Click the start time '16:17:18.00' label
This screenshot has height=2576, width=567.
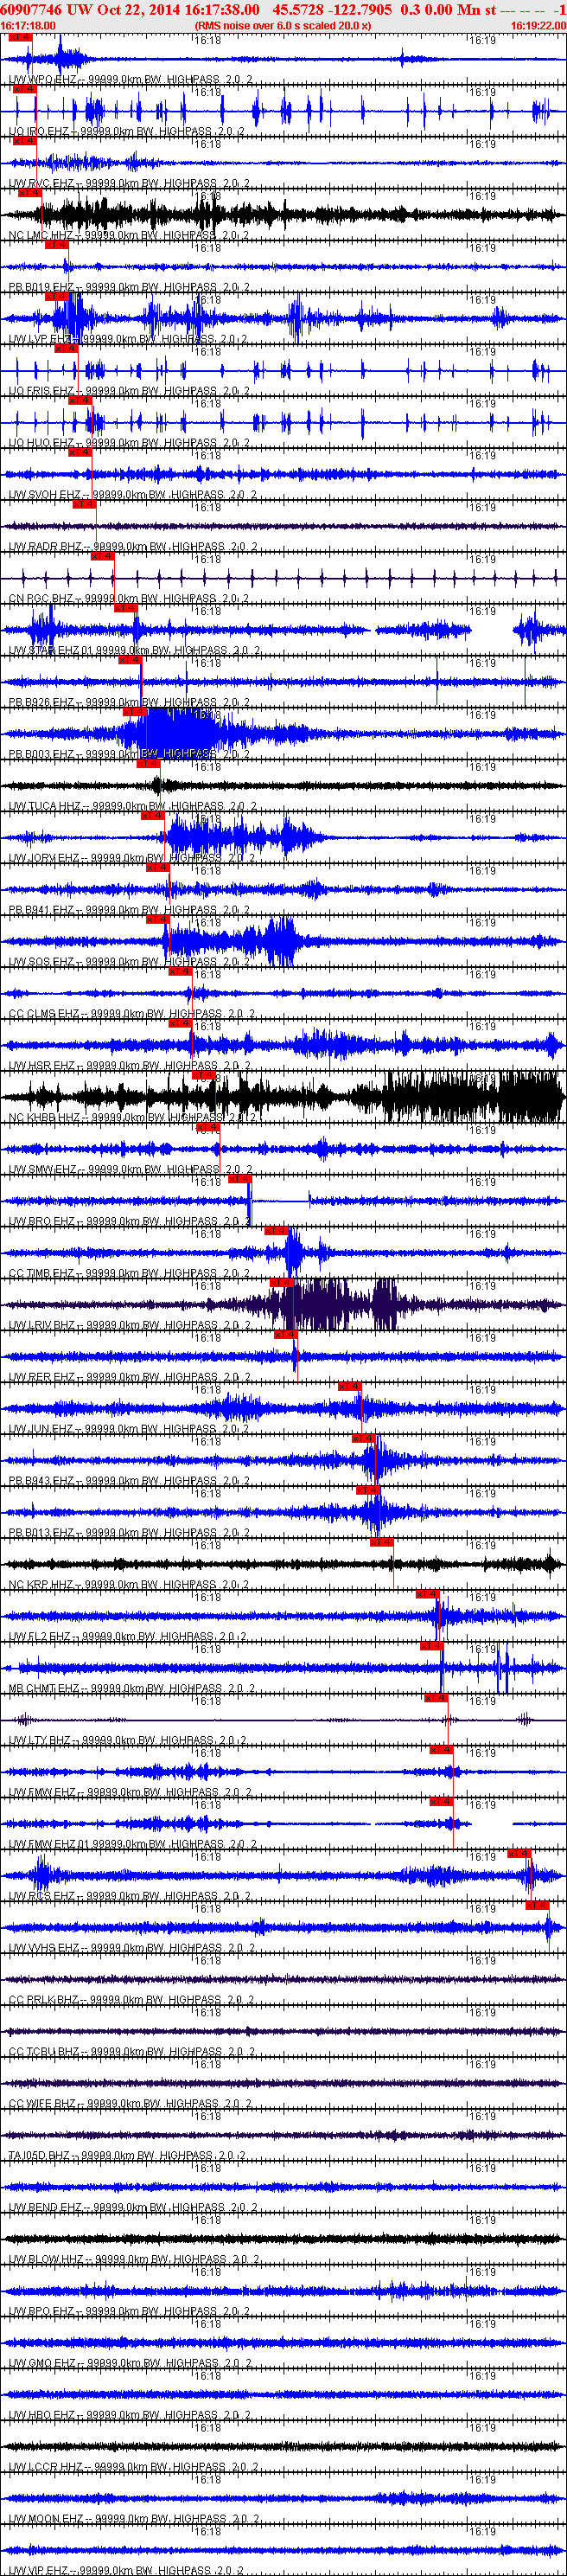[x=28, y=26]
